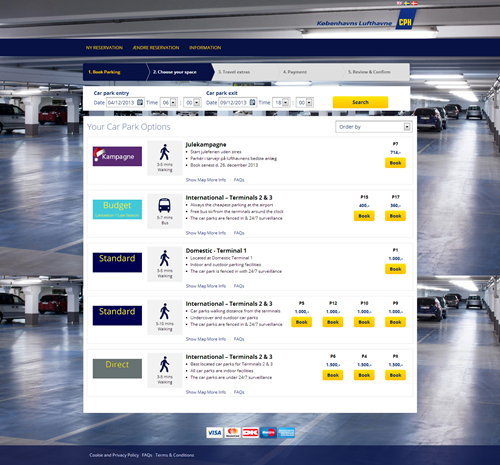Click the walking icon for Domestic Terminal 1
500x465 pixels.
coord(164,258)
